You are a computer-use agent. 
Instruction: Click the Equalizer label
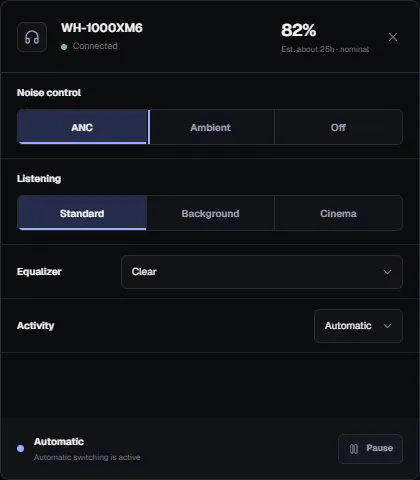pos(39,272)
